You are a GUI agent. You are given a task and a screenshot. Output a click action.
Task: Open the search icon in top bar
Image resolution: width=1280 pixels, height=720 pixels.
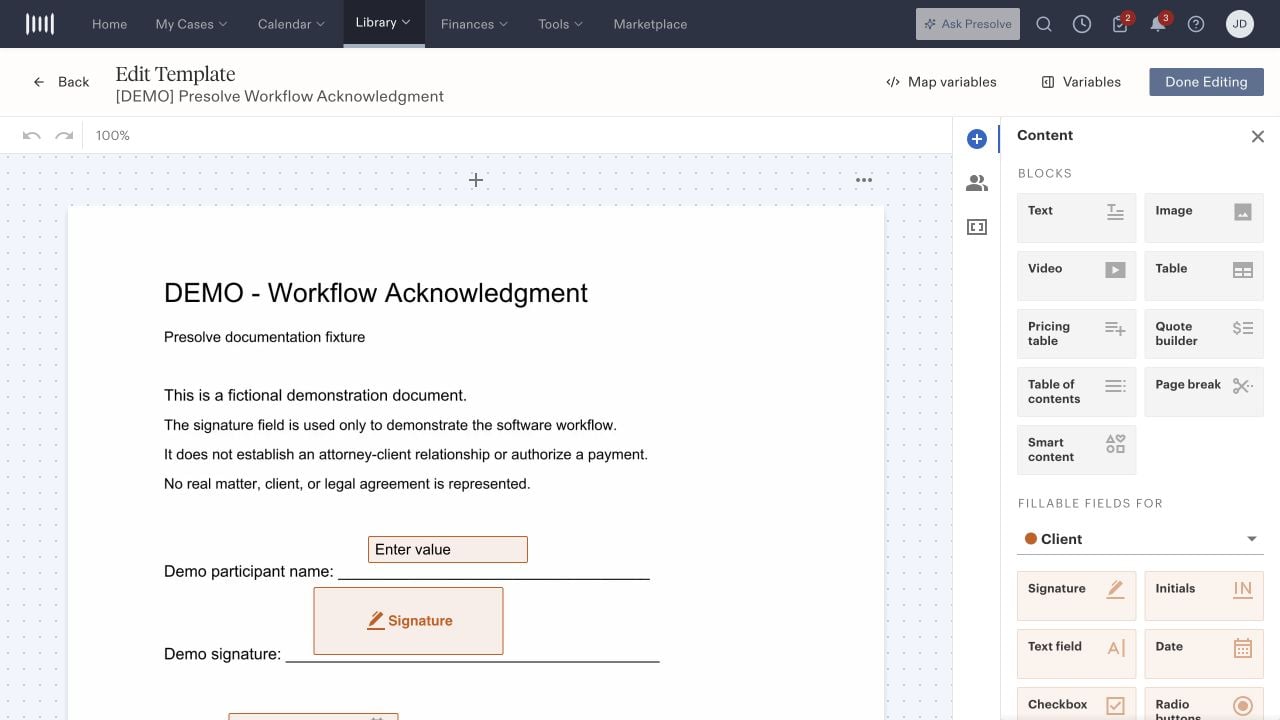click(1044, 24)
